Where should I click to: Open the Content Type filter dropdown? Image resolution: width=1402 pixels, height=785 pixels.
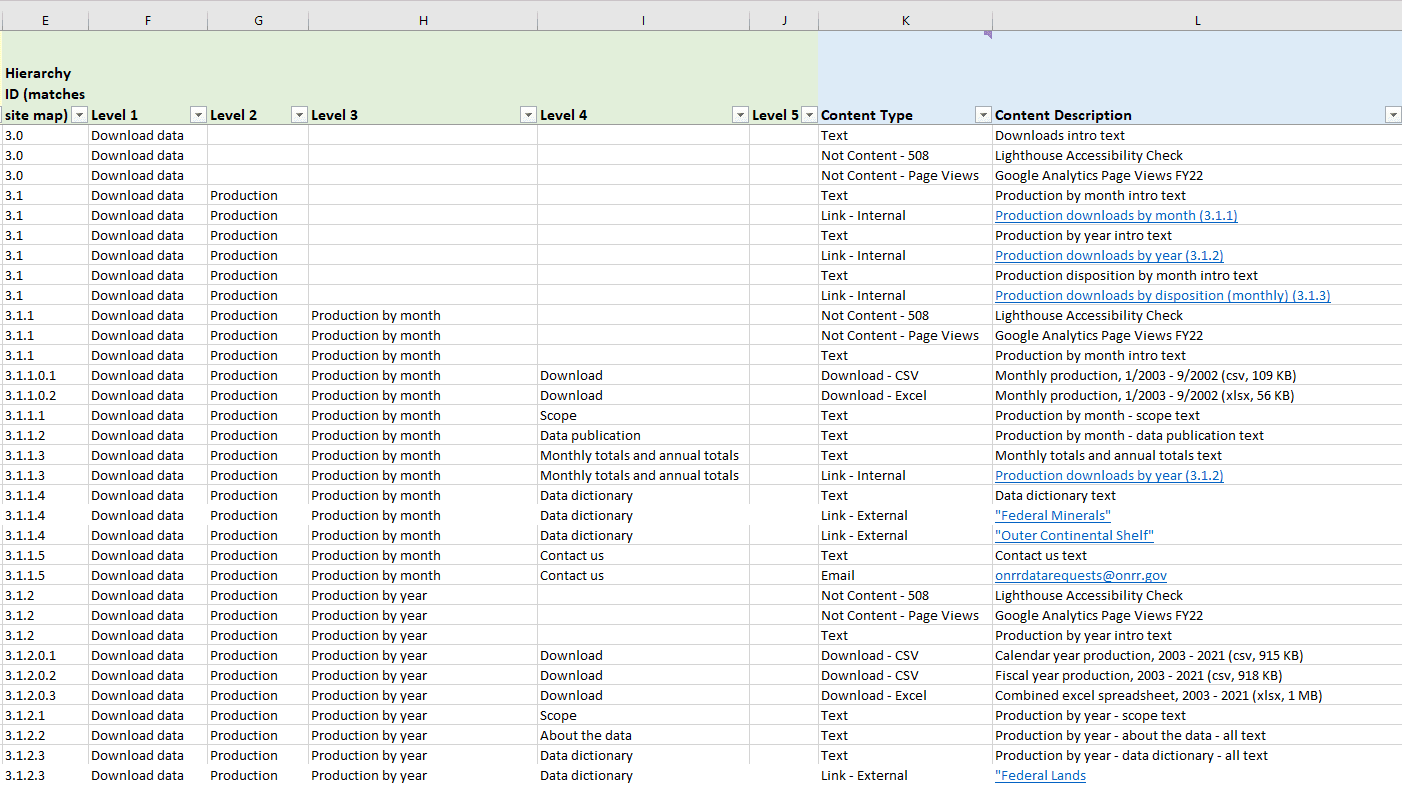coord(983,115)
